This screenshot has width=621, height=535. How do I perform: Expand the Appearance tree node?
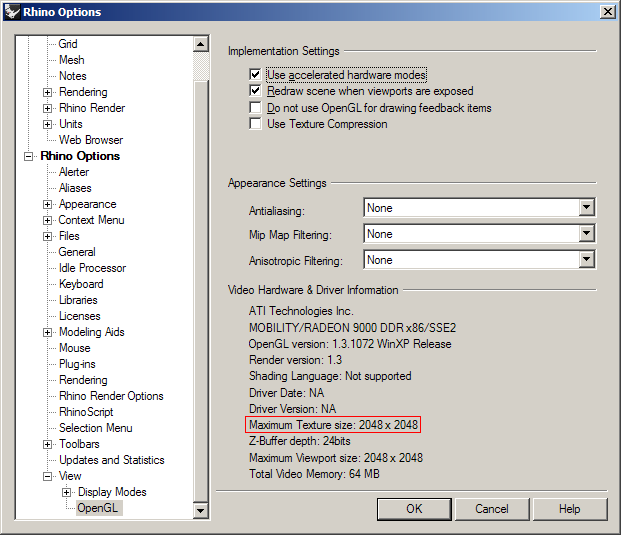pos(48,204)
